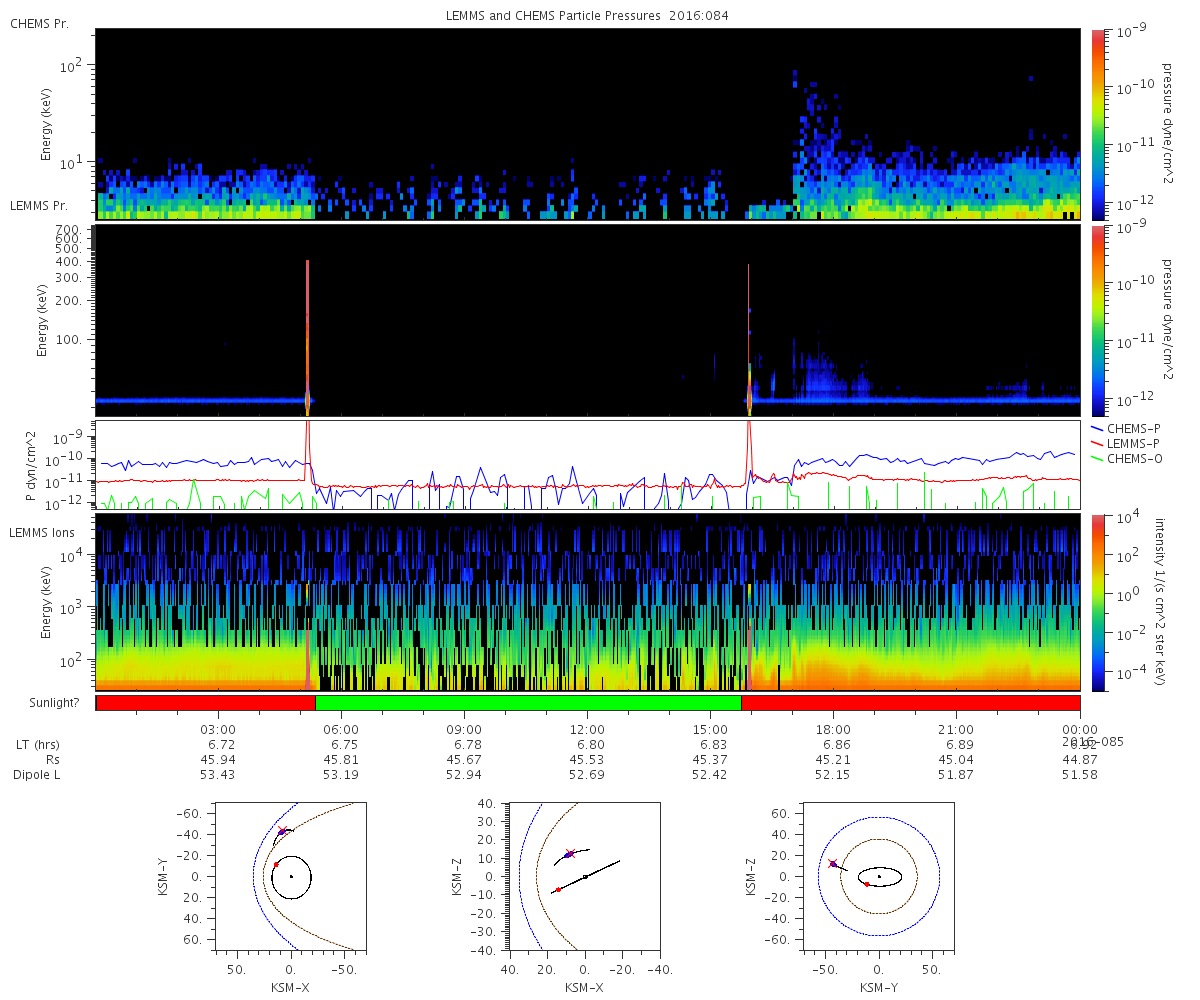Click the 18:00 time axis tick label
Viewport: 1200px width, 1000px height.
(x=833, y=730)
